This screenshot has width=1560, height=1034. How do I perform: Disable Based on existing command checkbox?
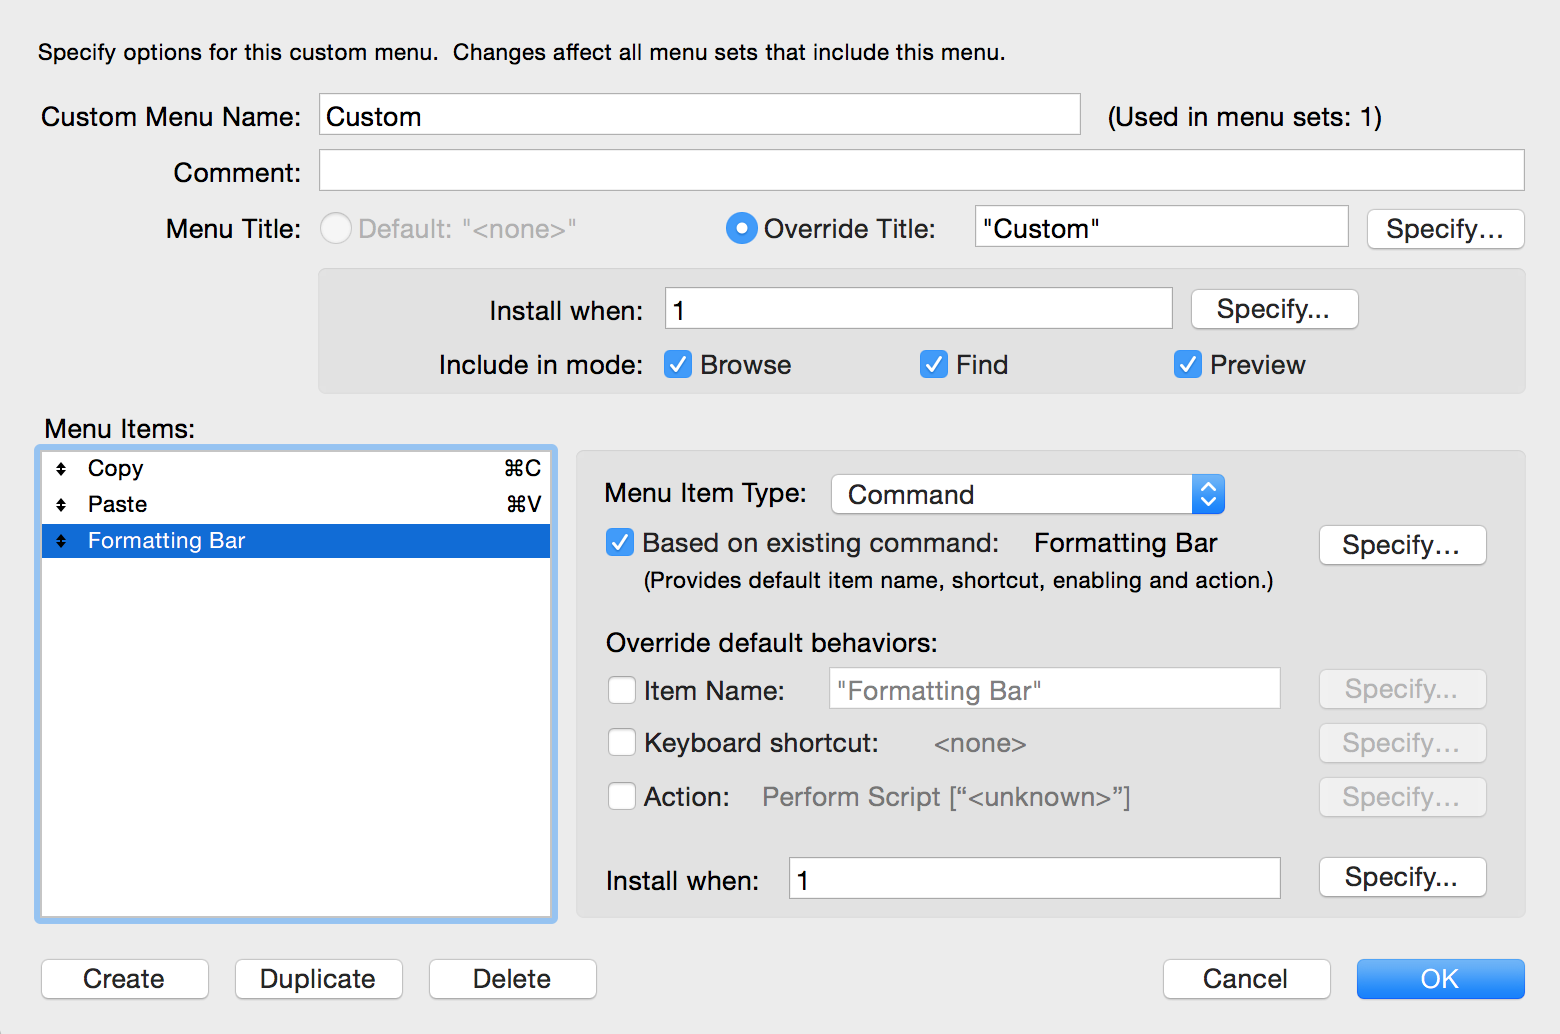[x=620, y=543]
